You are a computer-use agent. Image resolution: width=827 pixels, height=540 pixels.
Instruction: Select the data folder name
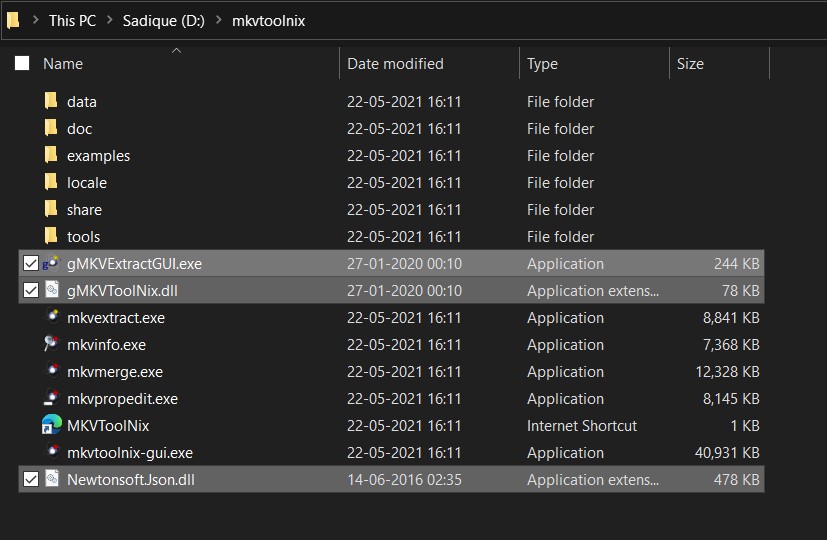pos(82,102)
